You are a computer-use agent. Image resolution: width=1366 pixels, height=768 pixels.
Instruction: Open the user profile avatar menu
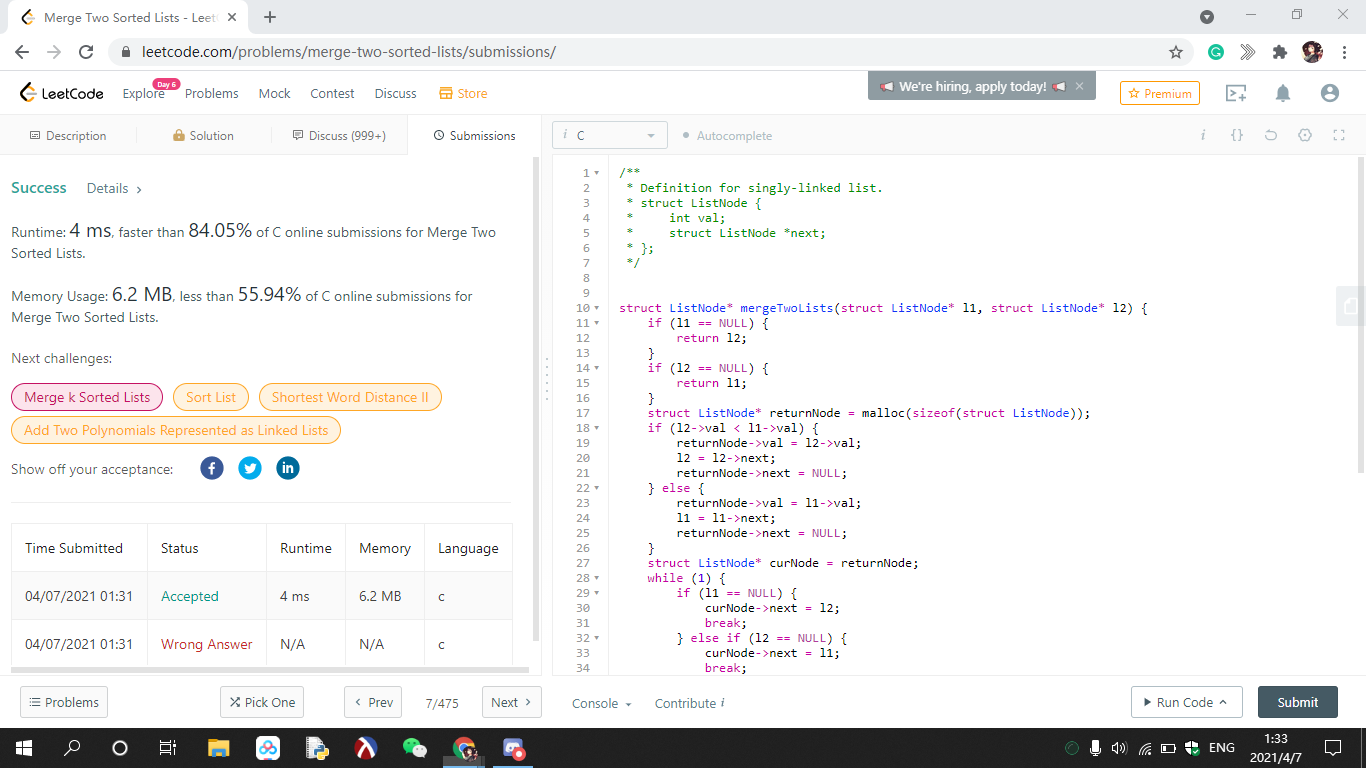click(x=1329, y=93)
